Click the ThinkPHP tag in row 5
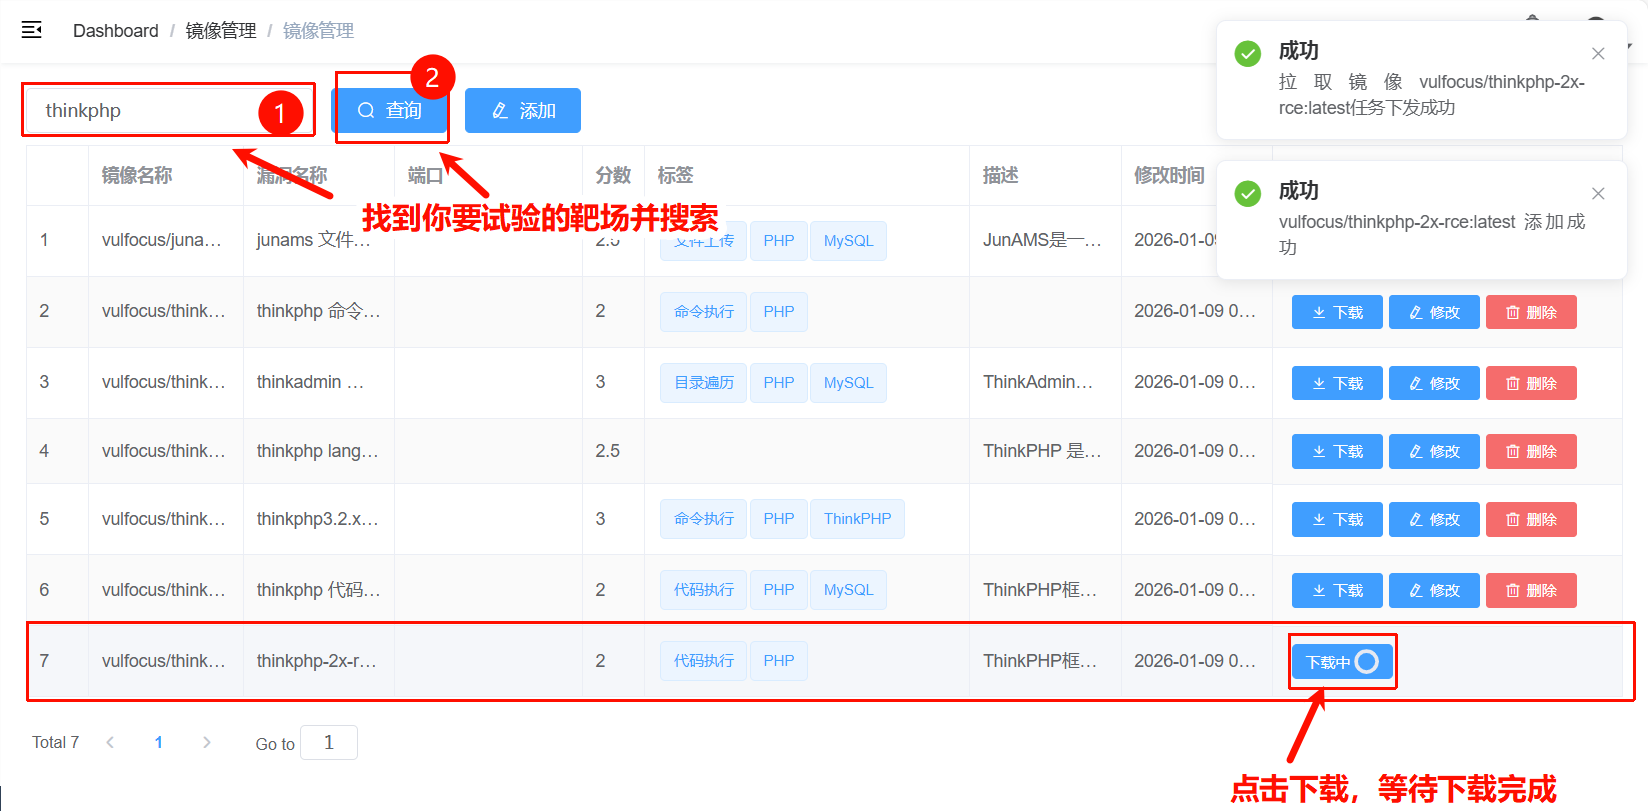 [x=857, y=519]
